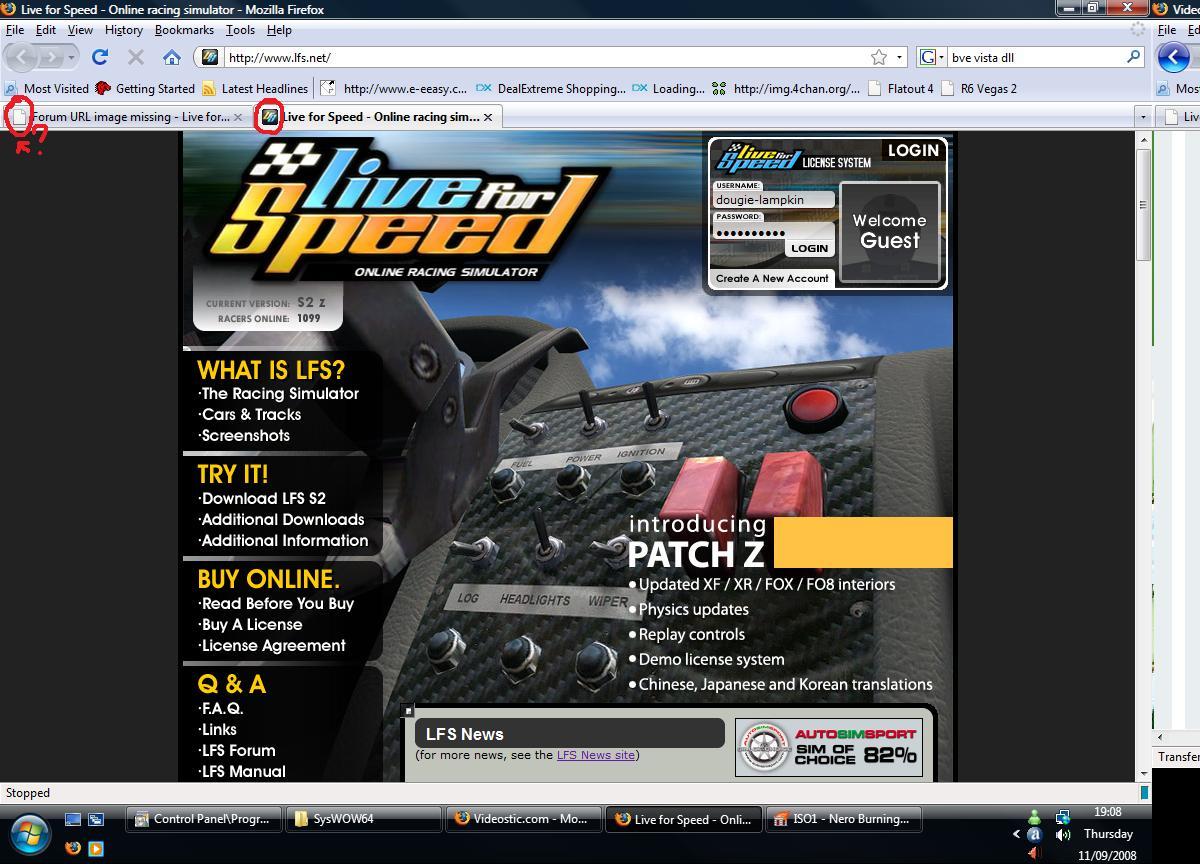Screen dimensions: 1200x864
Task: Open the Loading... bookmark
Action: pyautogui.click(x=669, y=88)
